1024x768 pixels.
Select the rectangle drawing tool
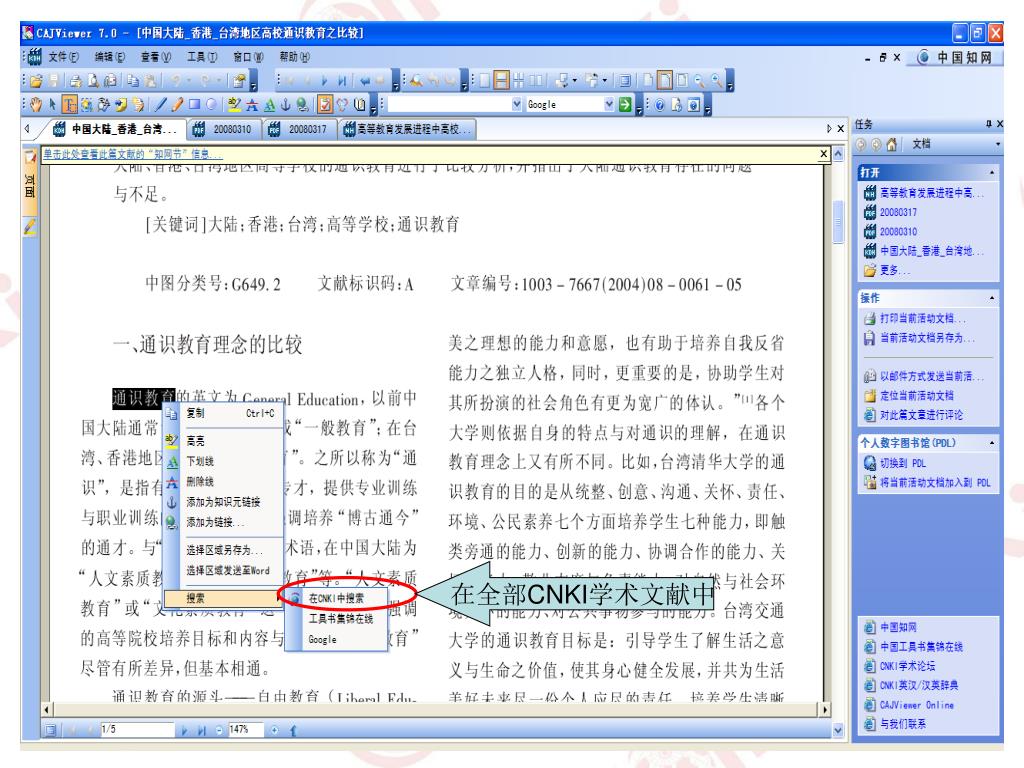point(194,104)
